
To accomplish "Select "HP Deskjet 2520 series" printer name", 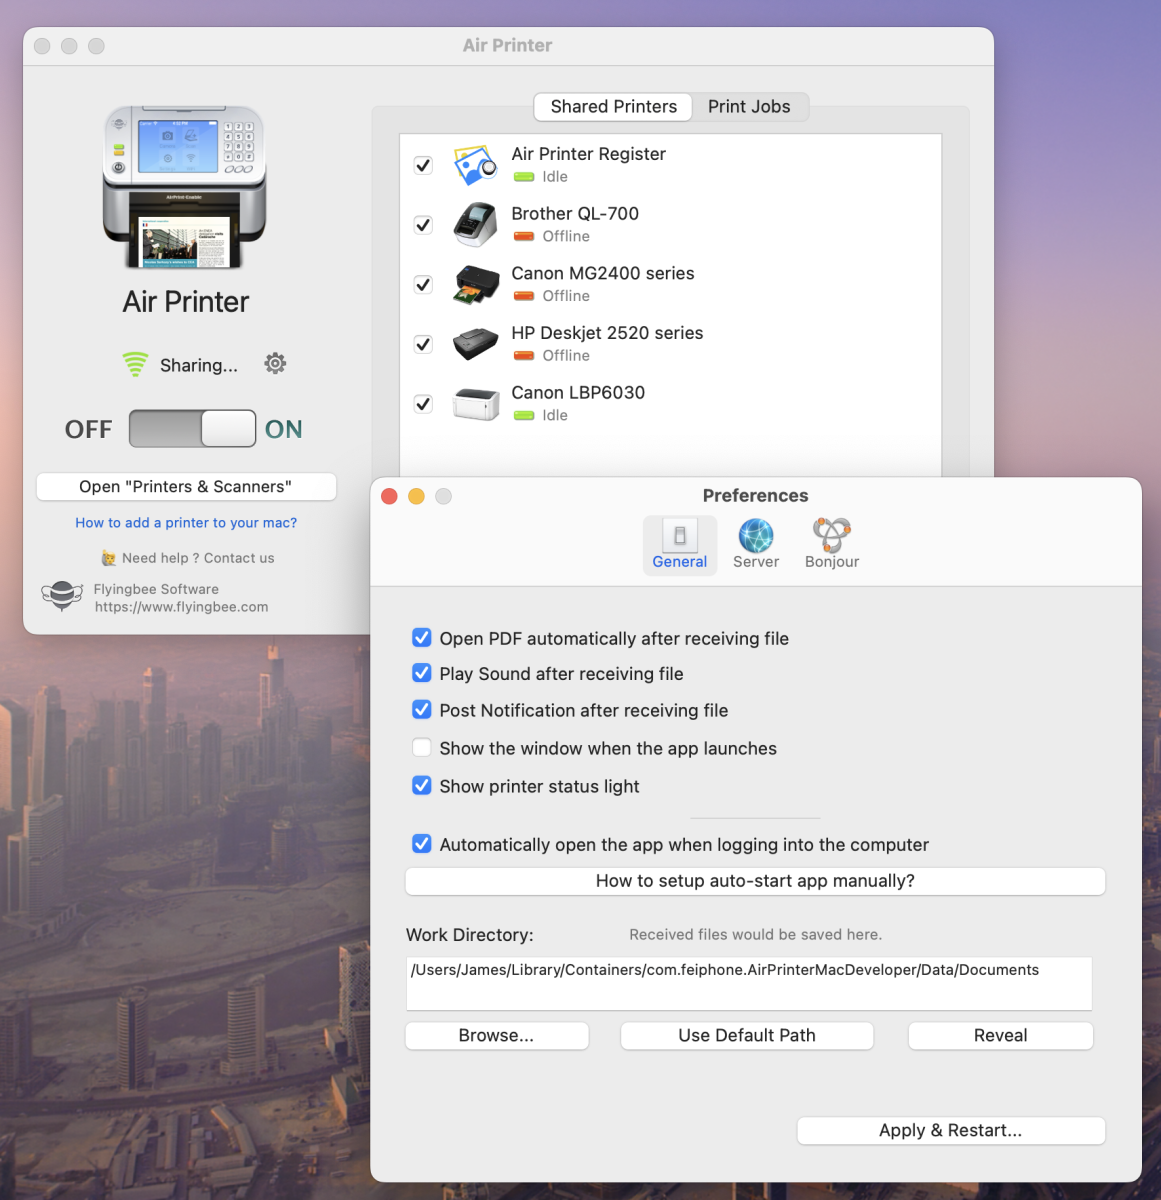I will tap(607, 333).
